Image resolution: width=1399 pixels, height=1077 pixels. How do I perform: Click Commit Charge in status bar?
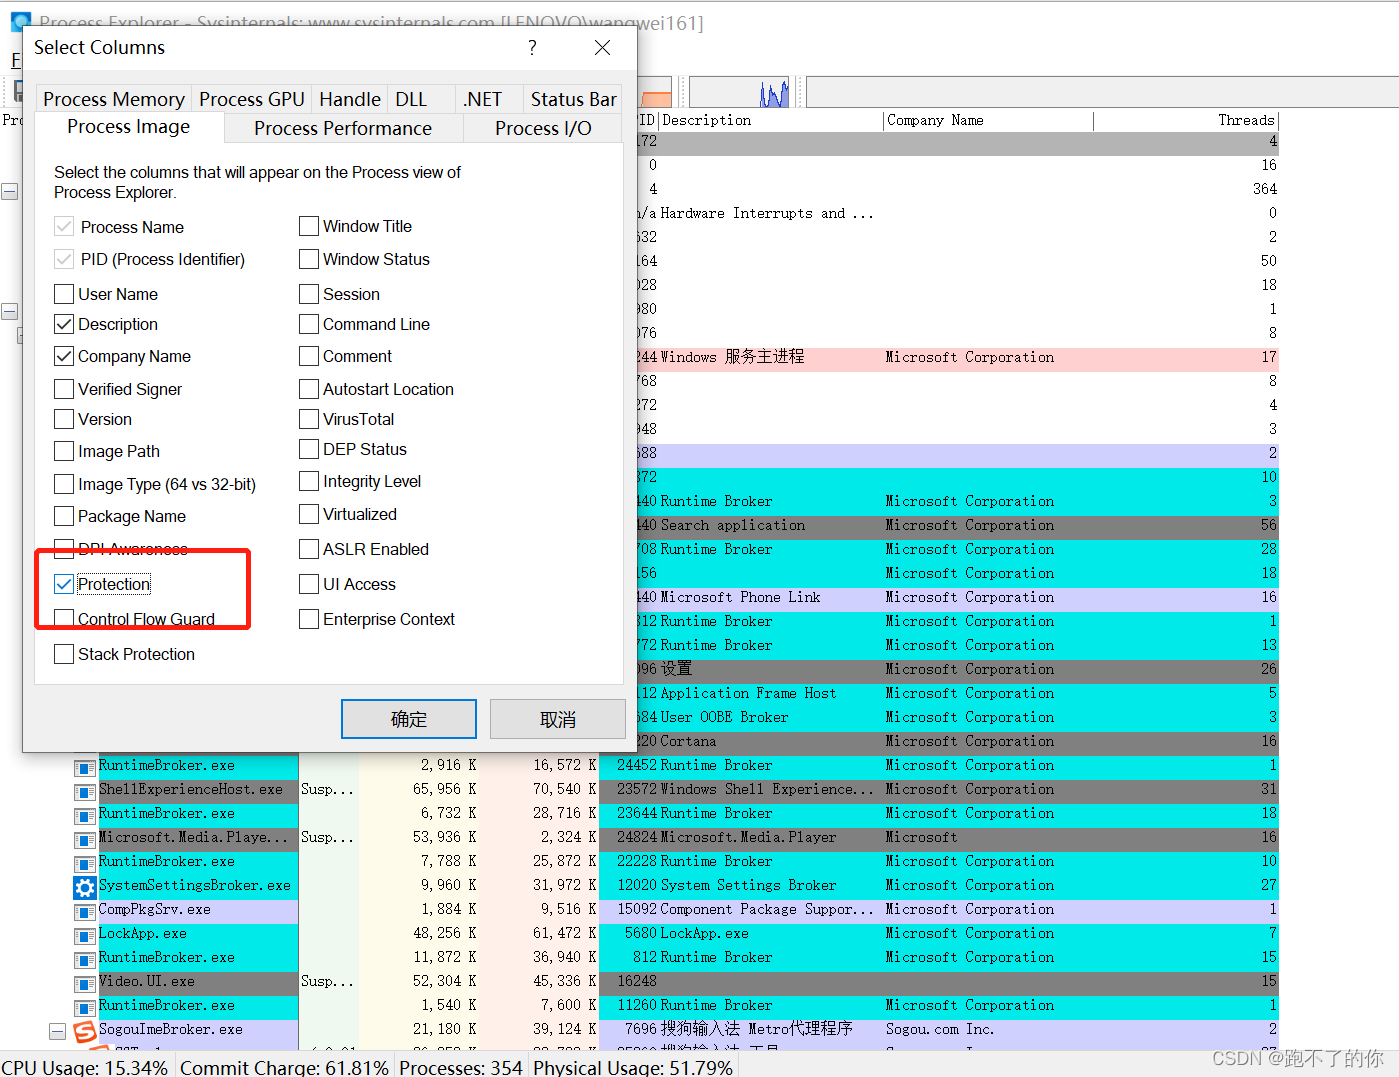tap(284, 1067)
